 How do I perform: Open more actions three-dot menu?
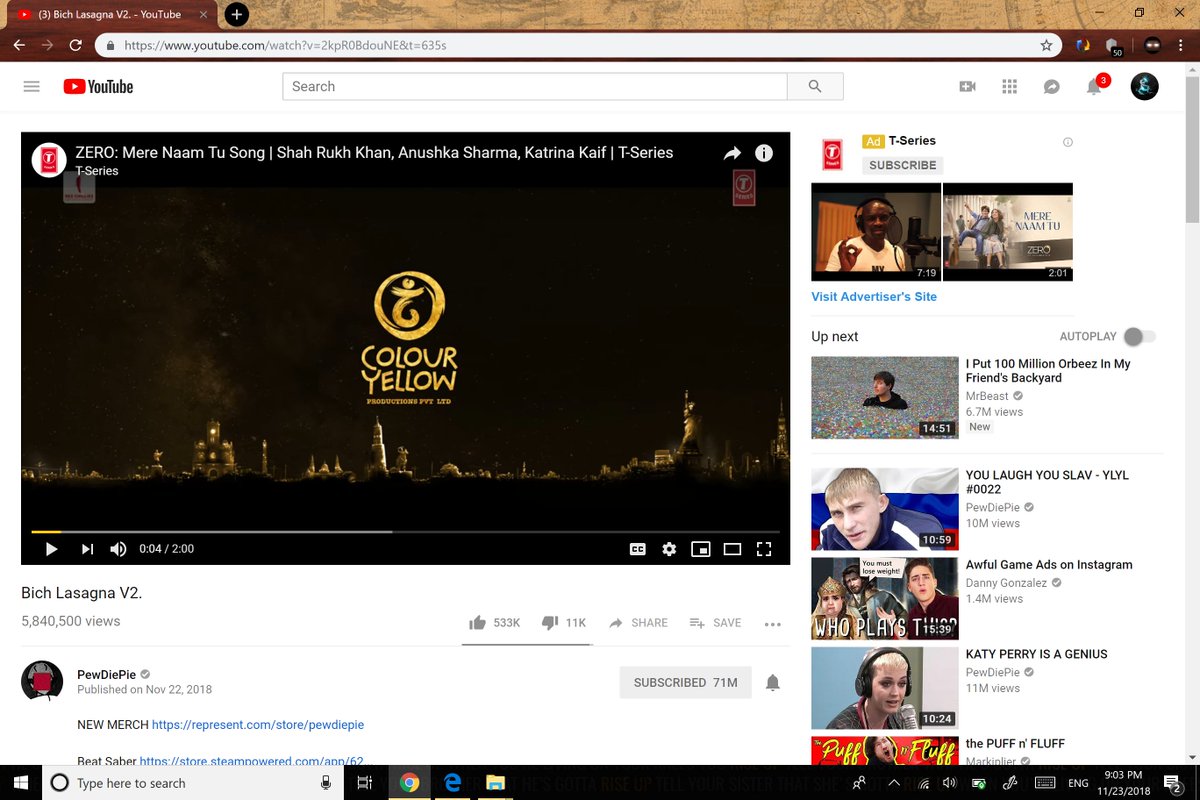[772, 624]
